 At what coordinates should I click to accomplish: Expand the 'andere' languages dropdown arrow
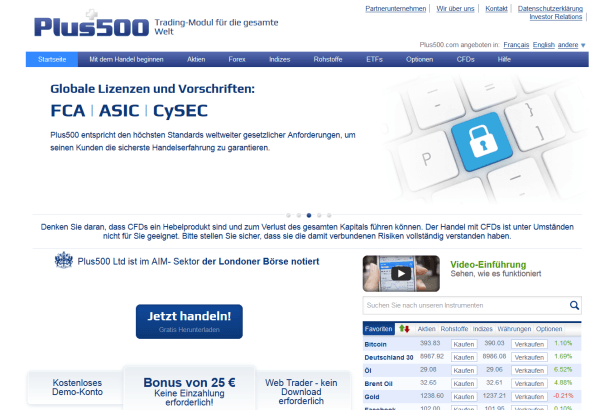[x=583, y=45]
